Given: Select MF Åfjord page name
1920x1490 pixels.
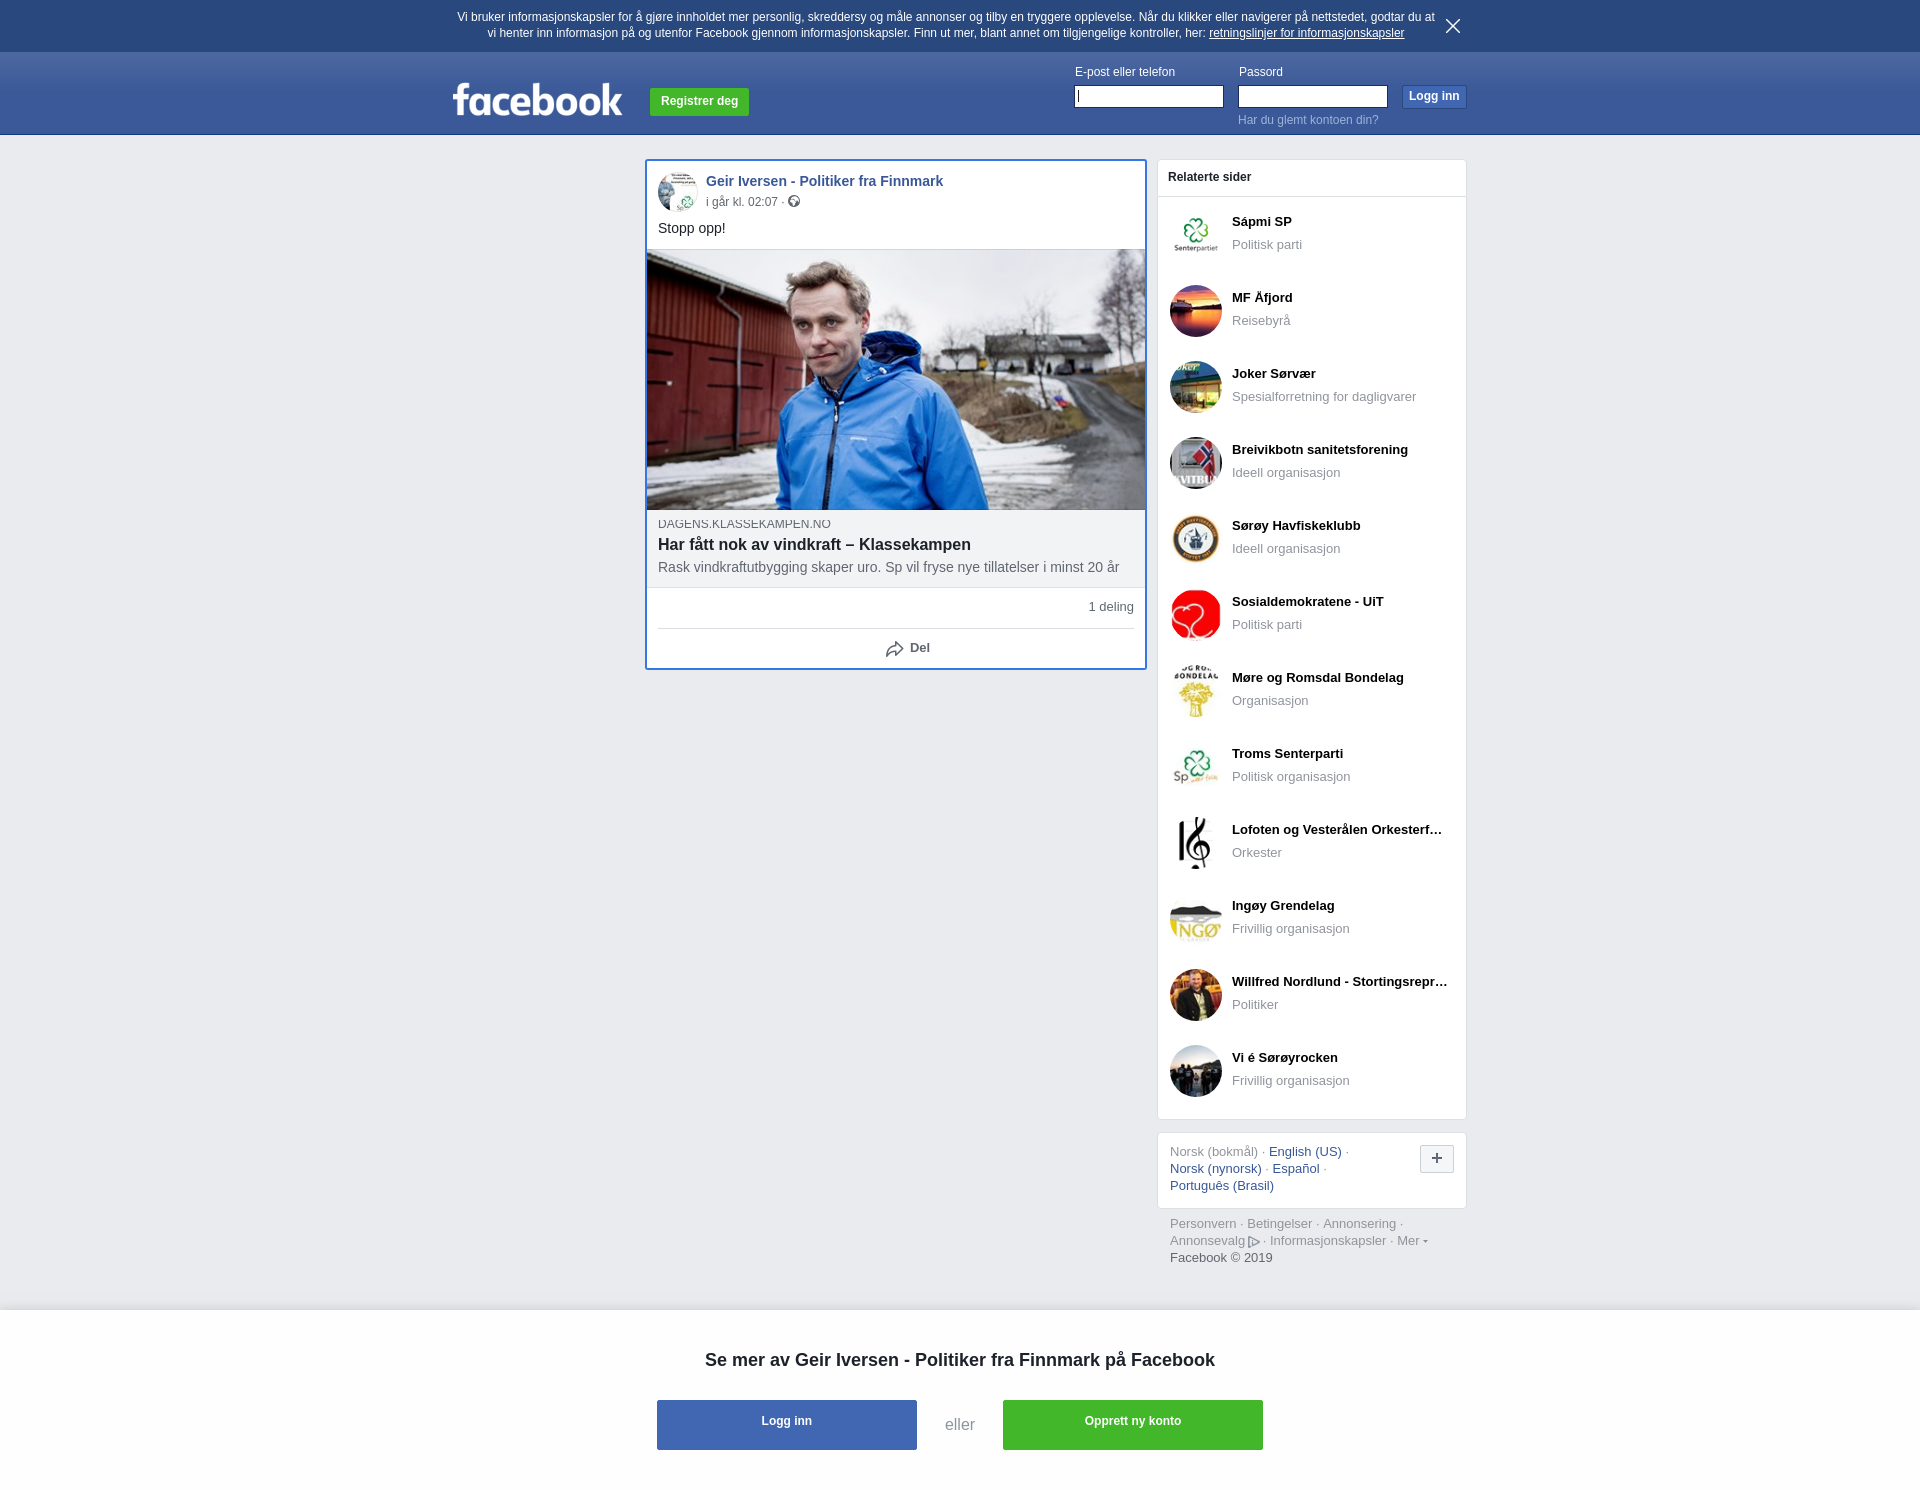Looking at the screenshot, I should pyautogui.click(x=1262, y=298).
